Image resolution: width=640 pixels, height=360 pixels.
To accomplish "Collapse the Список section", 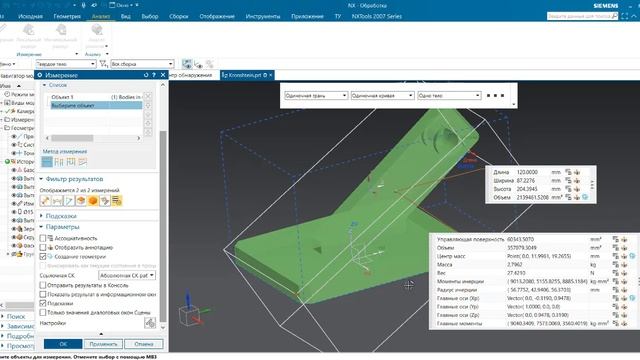I will 44,85.
